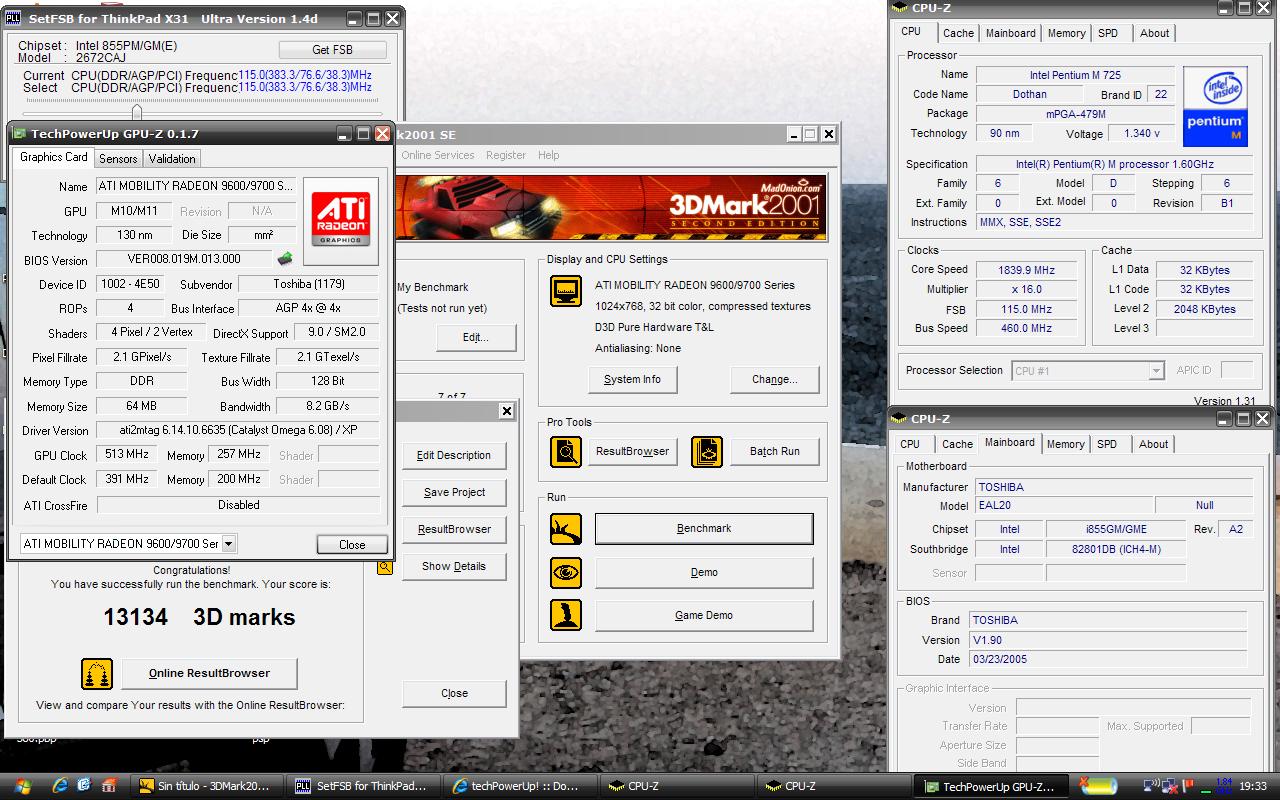
Task: Click the Close button in GPU-Z
Action: coord(352,545)
